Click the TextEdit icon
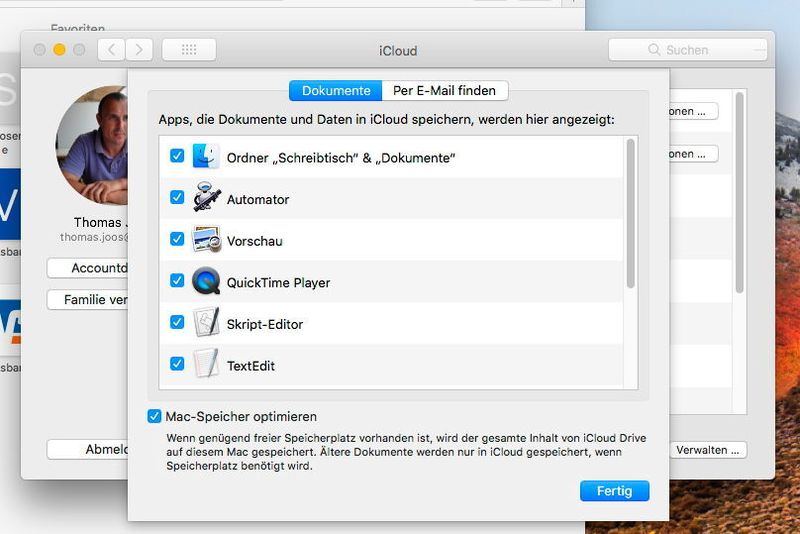 point(206,363)
